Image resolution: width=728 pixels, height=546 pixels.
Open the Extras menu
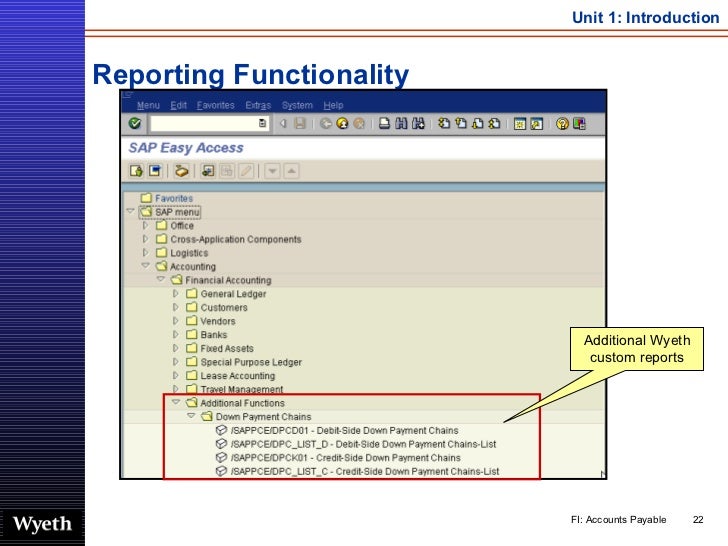tap(258, 105)
